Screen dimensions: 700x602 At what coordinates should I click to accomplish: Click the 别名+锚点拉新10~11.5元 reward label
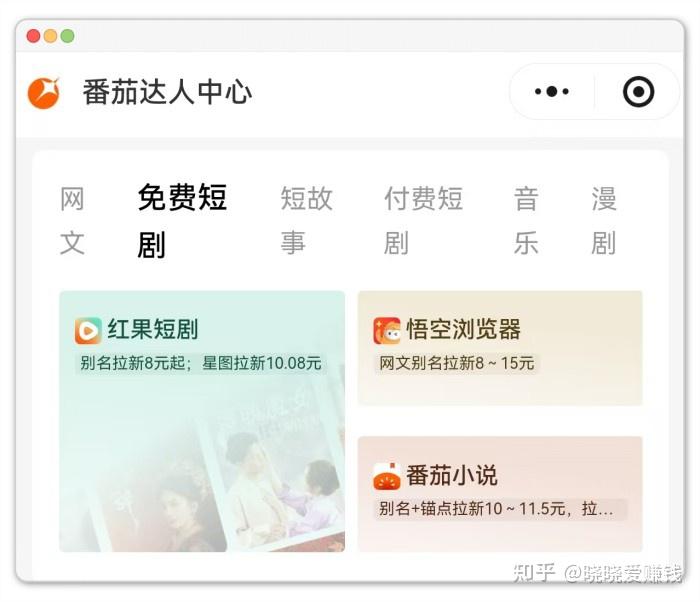pyautogui.click(x=500, y=509)
